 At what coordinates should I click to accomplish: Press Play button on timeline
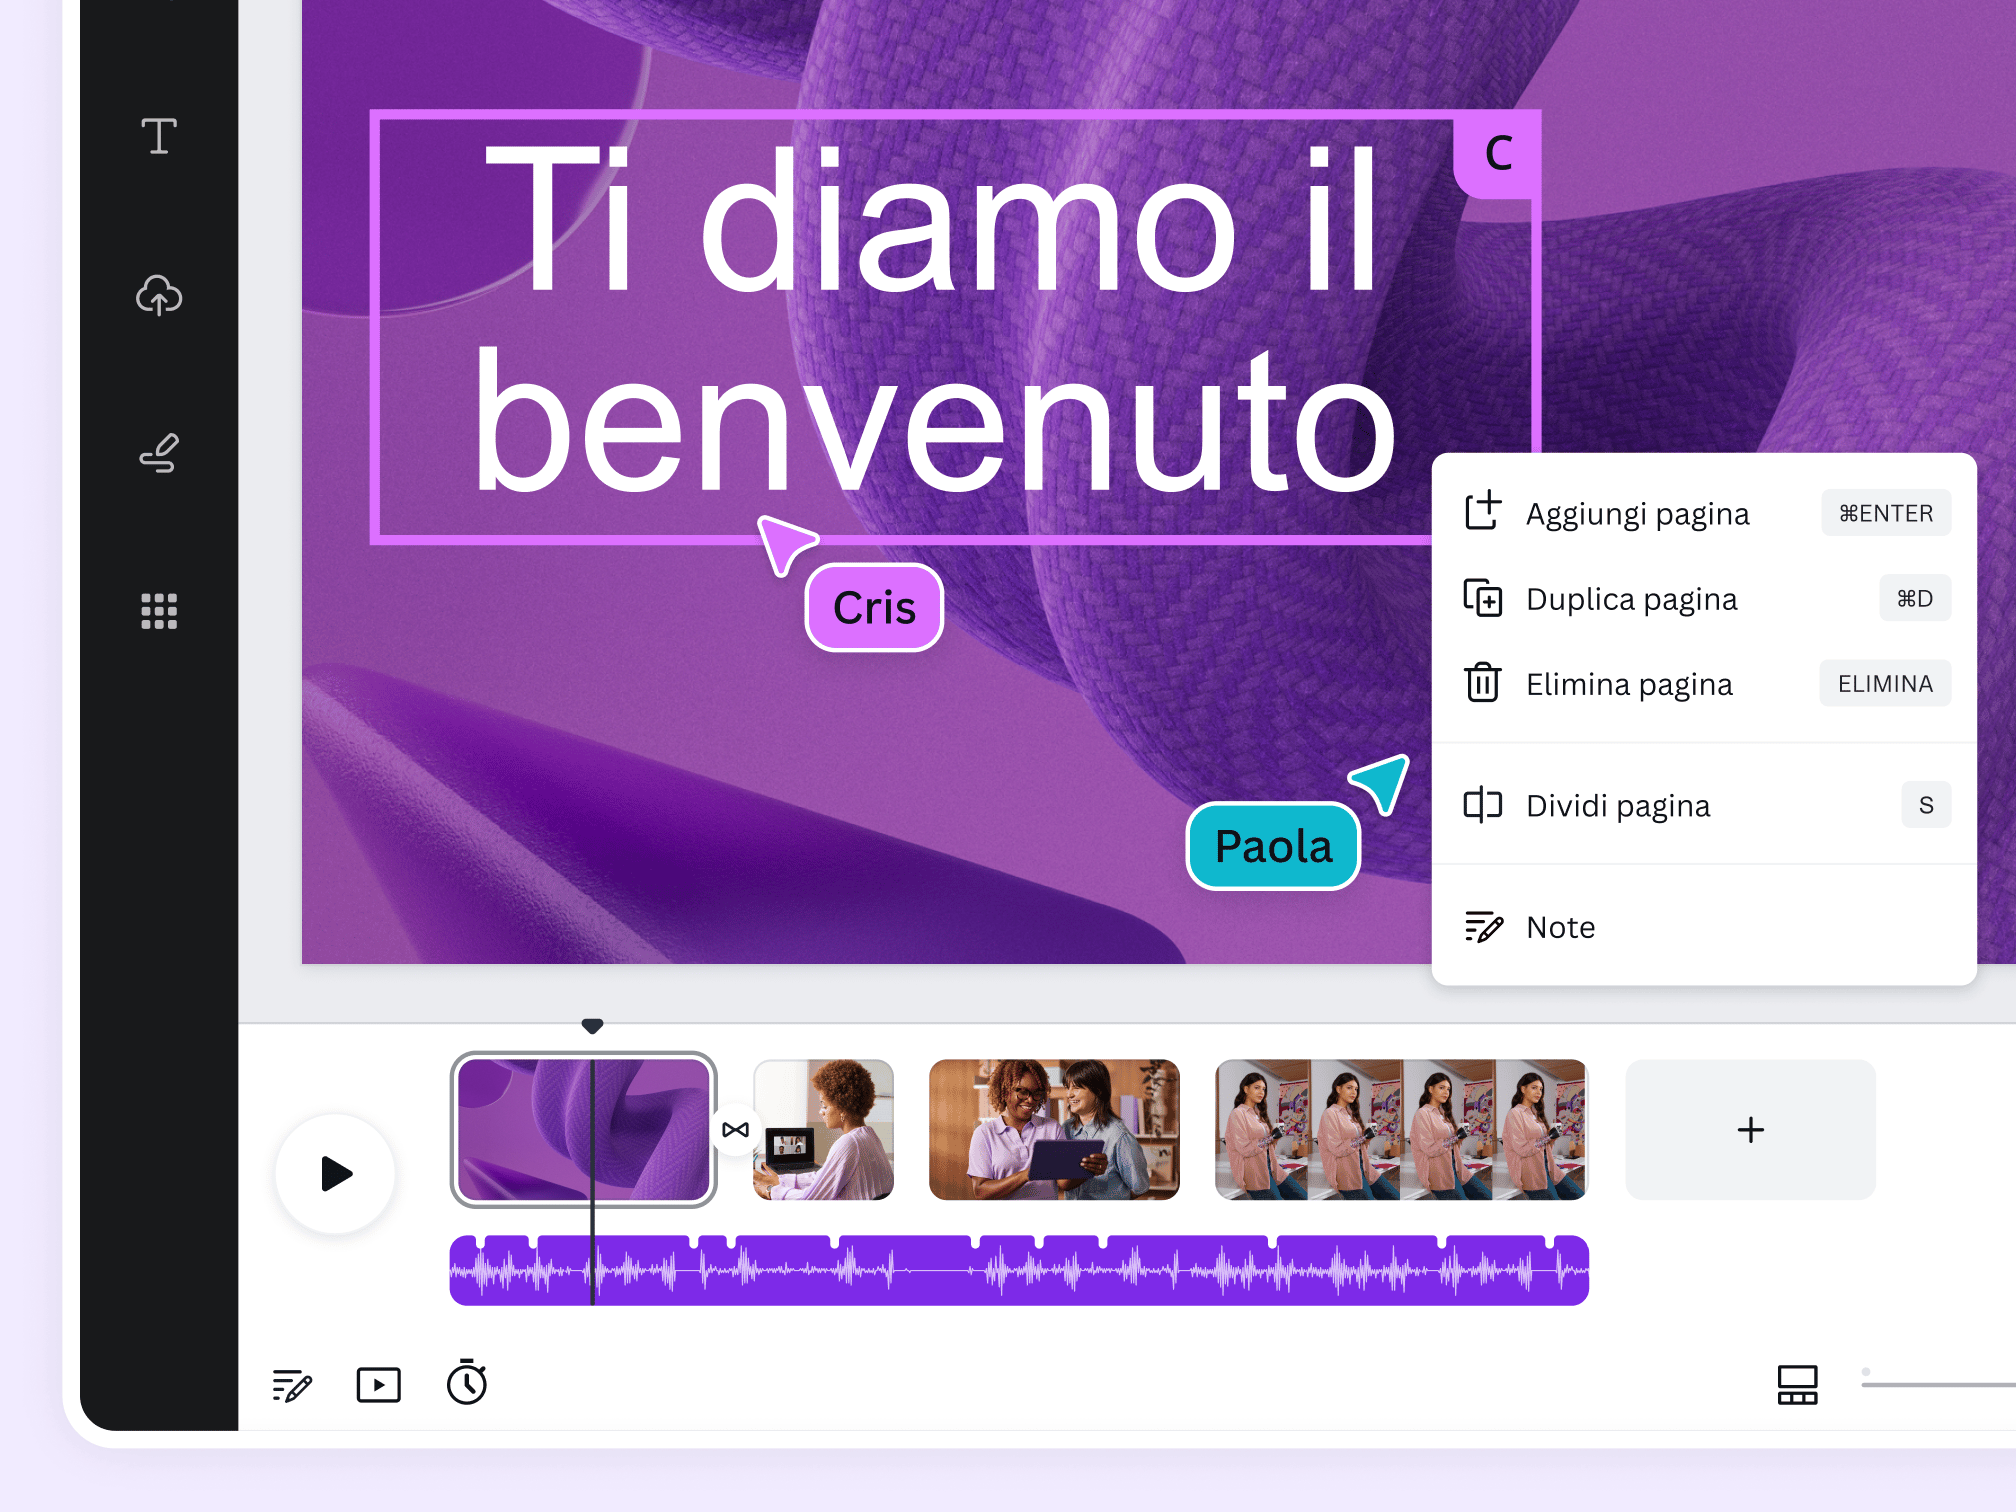pyautogui.click(x=337, y=1172)
